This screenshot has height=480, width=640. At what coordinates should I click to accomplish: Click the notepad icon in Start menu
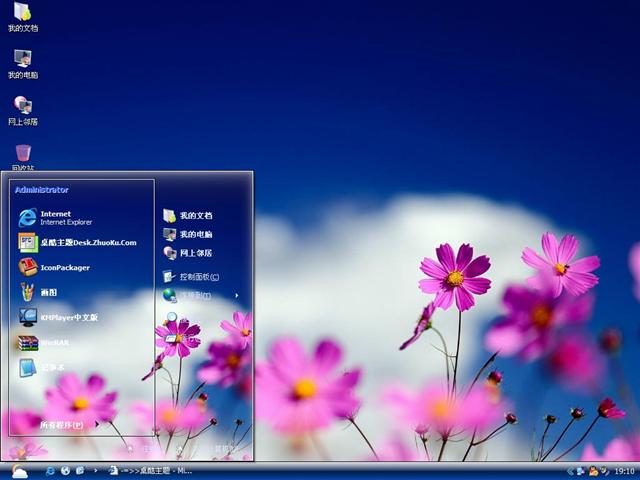pos(28,367)
